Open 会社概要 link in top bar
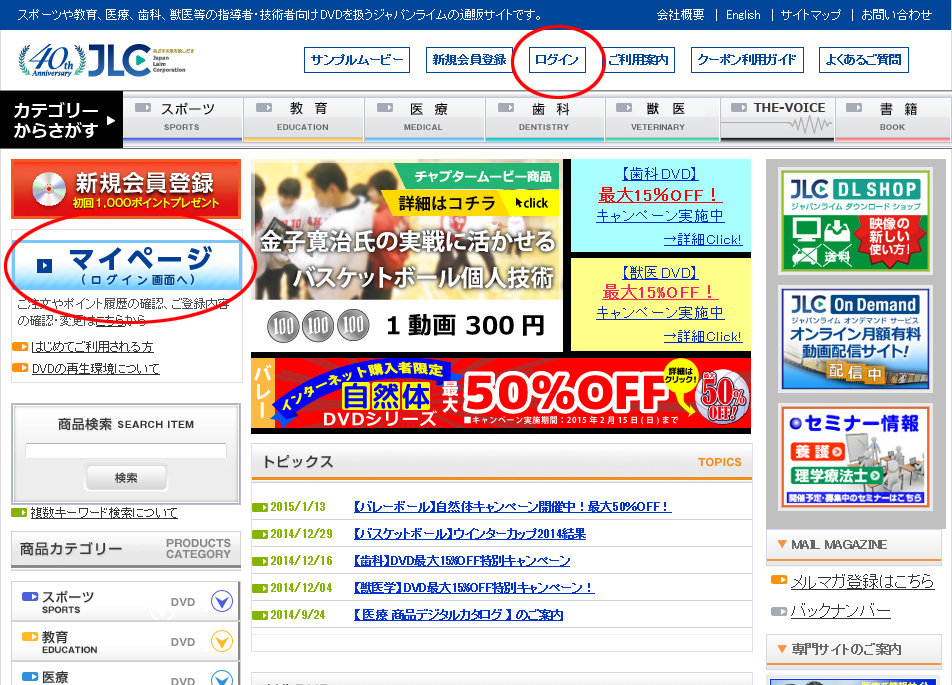Viewport: 952px width, 685px height. pyautogui.click(x=680, y=15)
